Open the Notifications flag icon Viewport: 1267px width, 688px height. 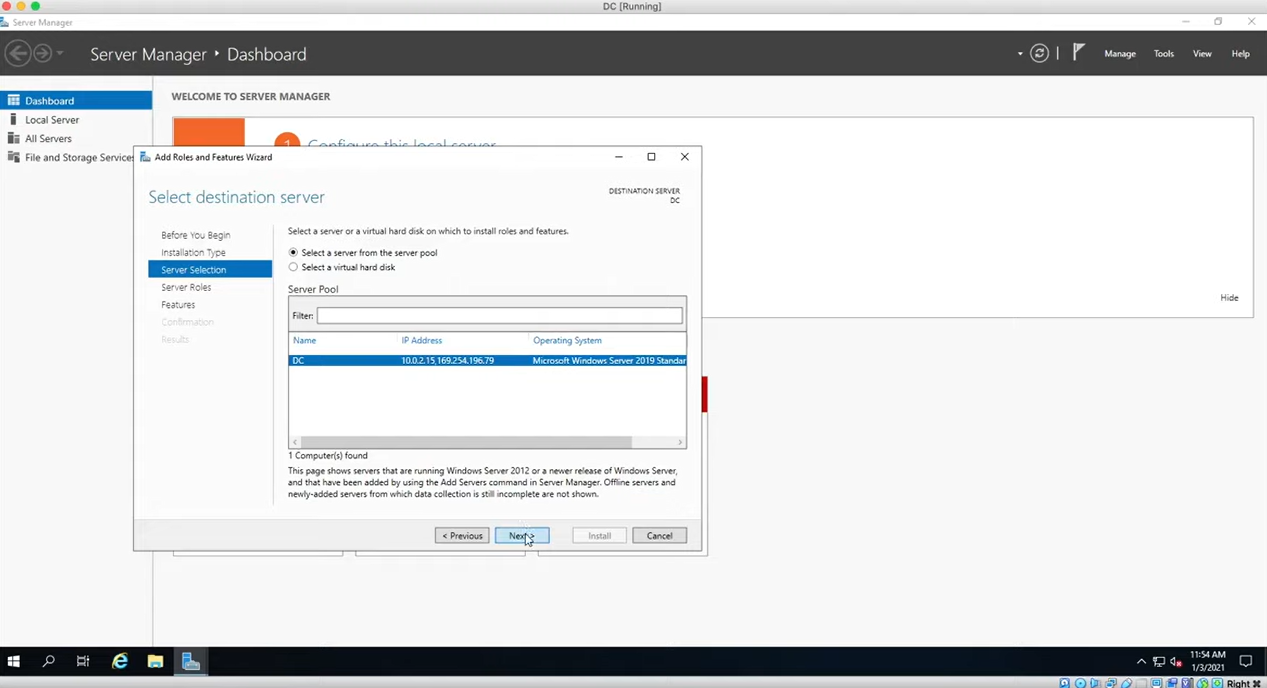click(1078, 52)
